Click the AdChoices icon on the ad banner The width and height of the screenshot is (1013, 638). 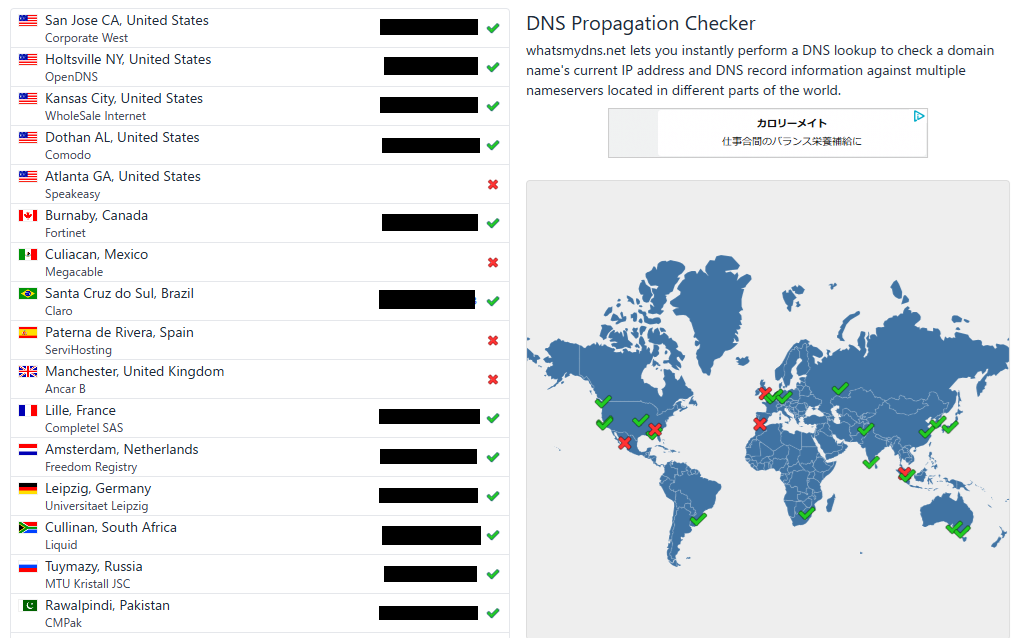[919, 116]
